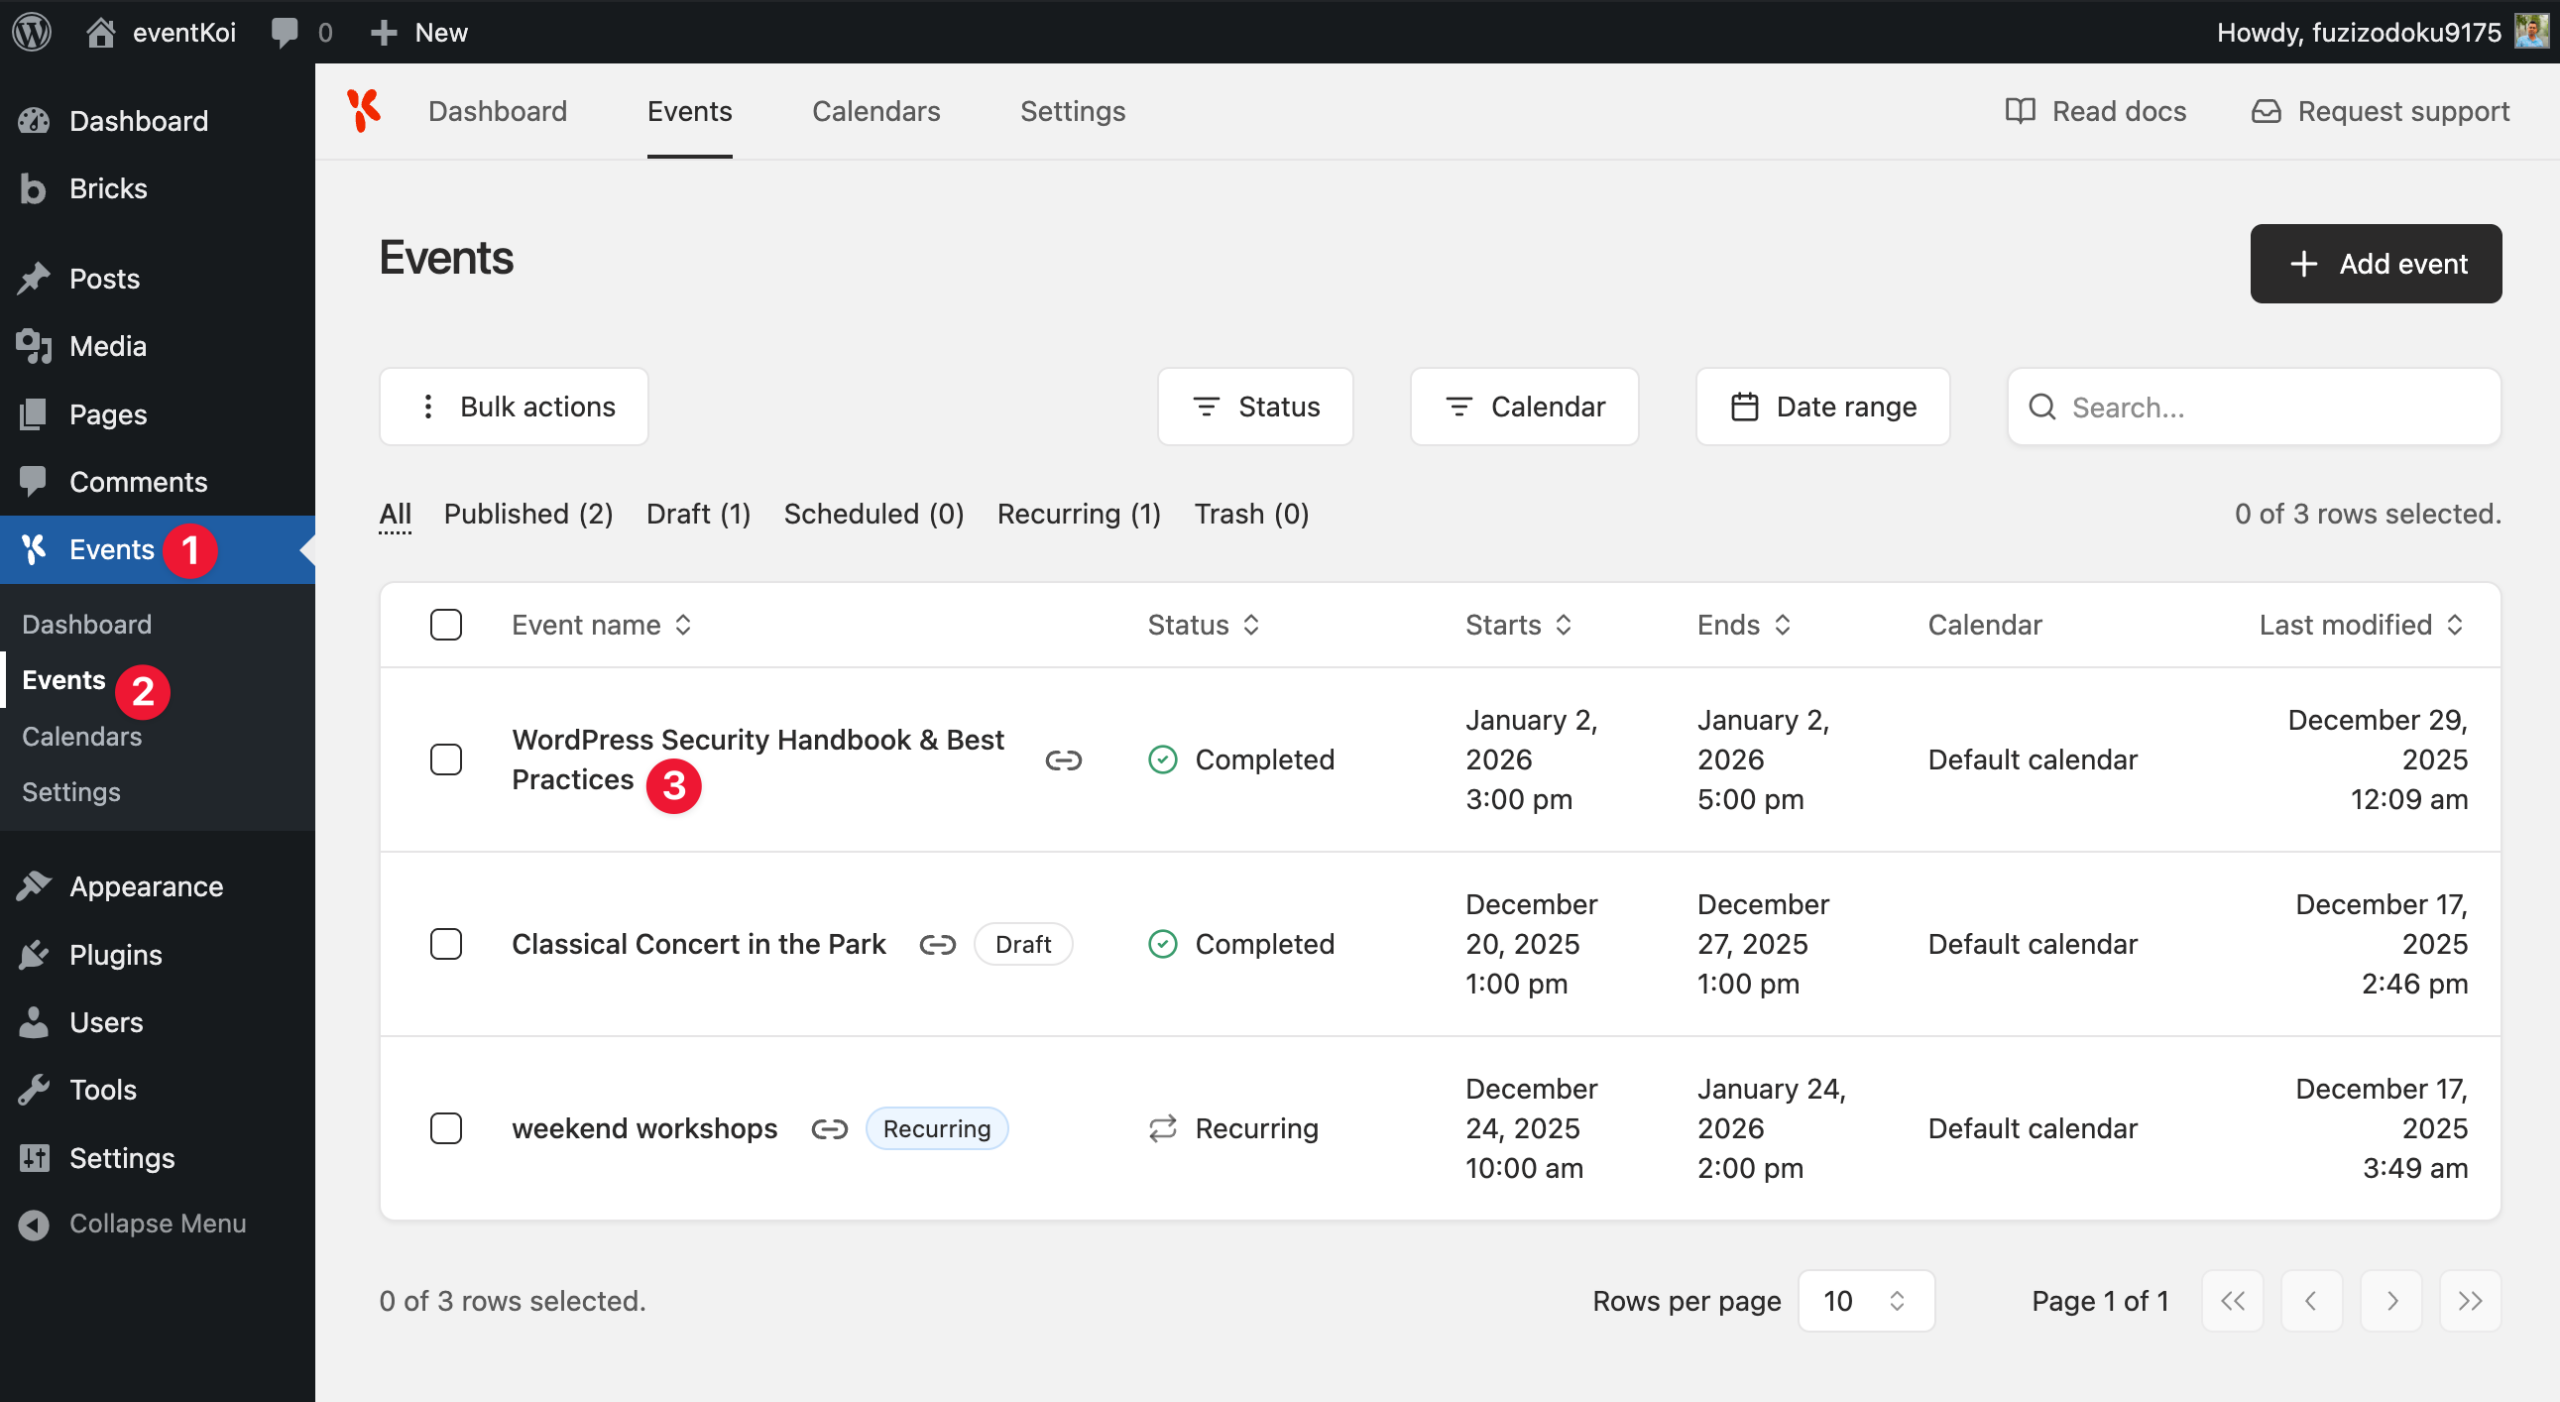This screenshot has height=1402, width=2560.
Task: Click link icon for WordPress Security Handbook
Action: (x=1063, y=760)
